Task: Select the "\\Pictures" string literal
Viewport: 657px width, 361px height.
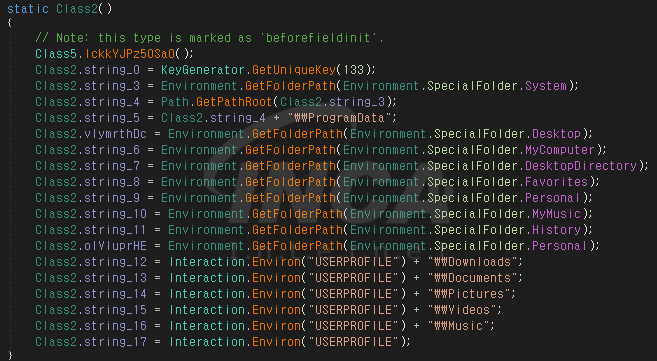Action: [469, 294]
